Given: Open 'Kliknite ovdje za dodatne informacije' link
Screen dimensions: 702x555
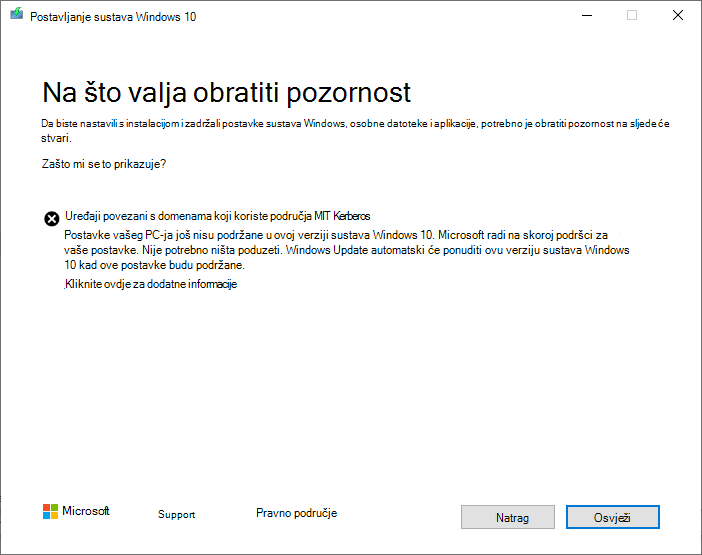Looking at the screenshot, I should pyautogui.click(x=151, y=284).
